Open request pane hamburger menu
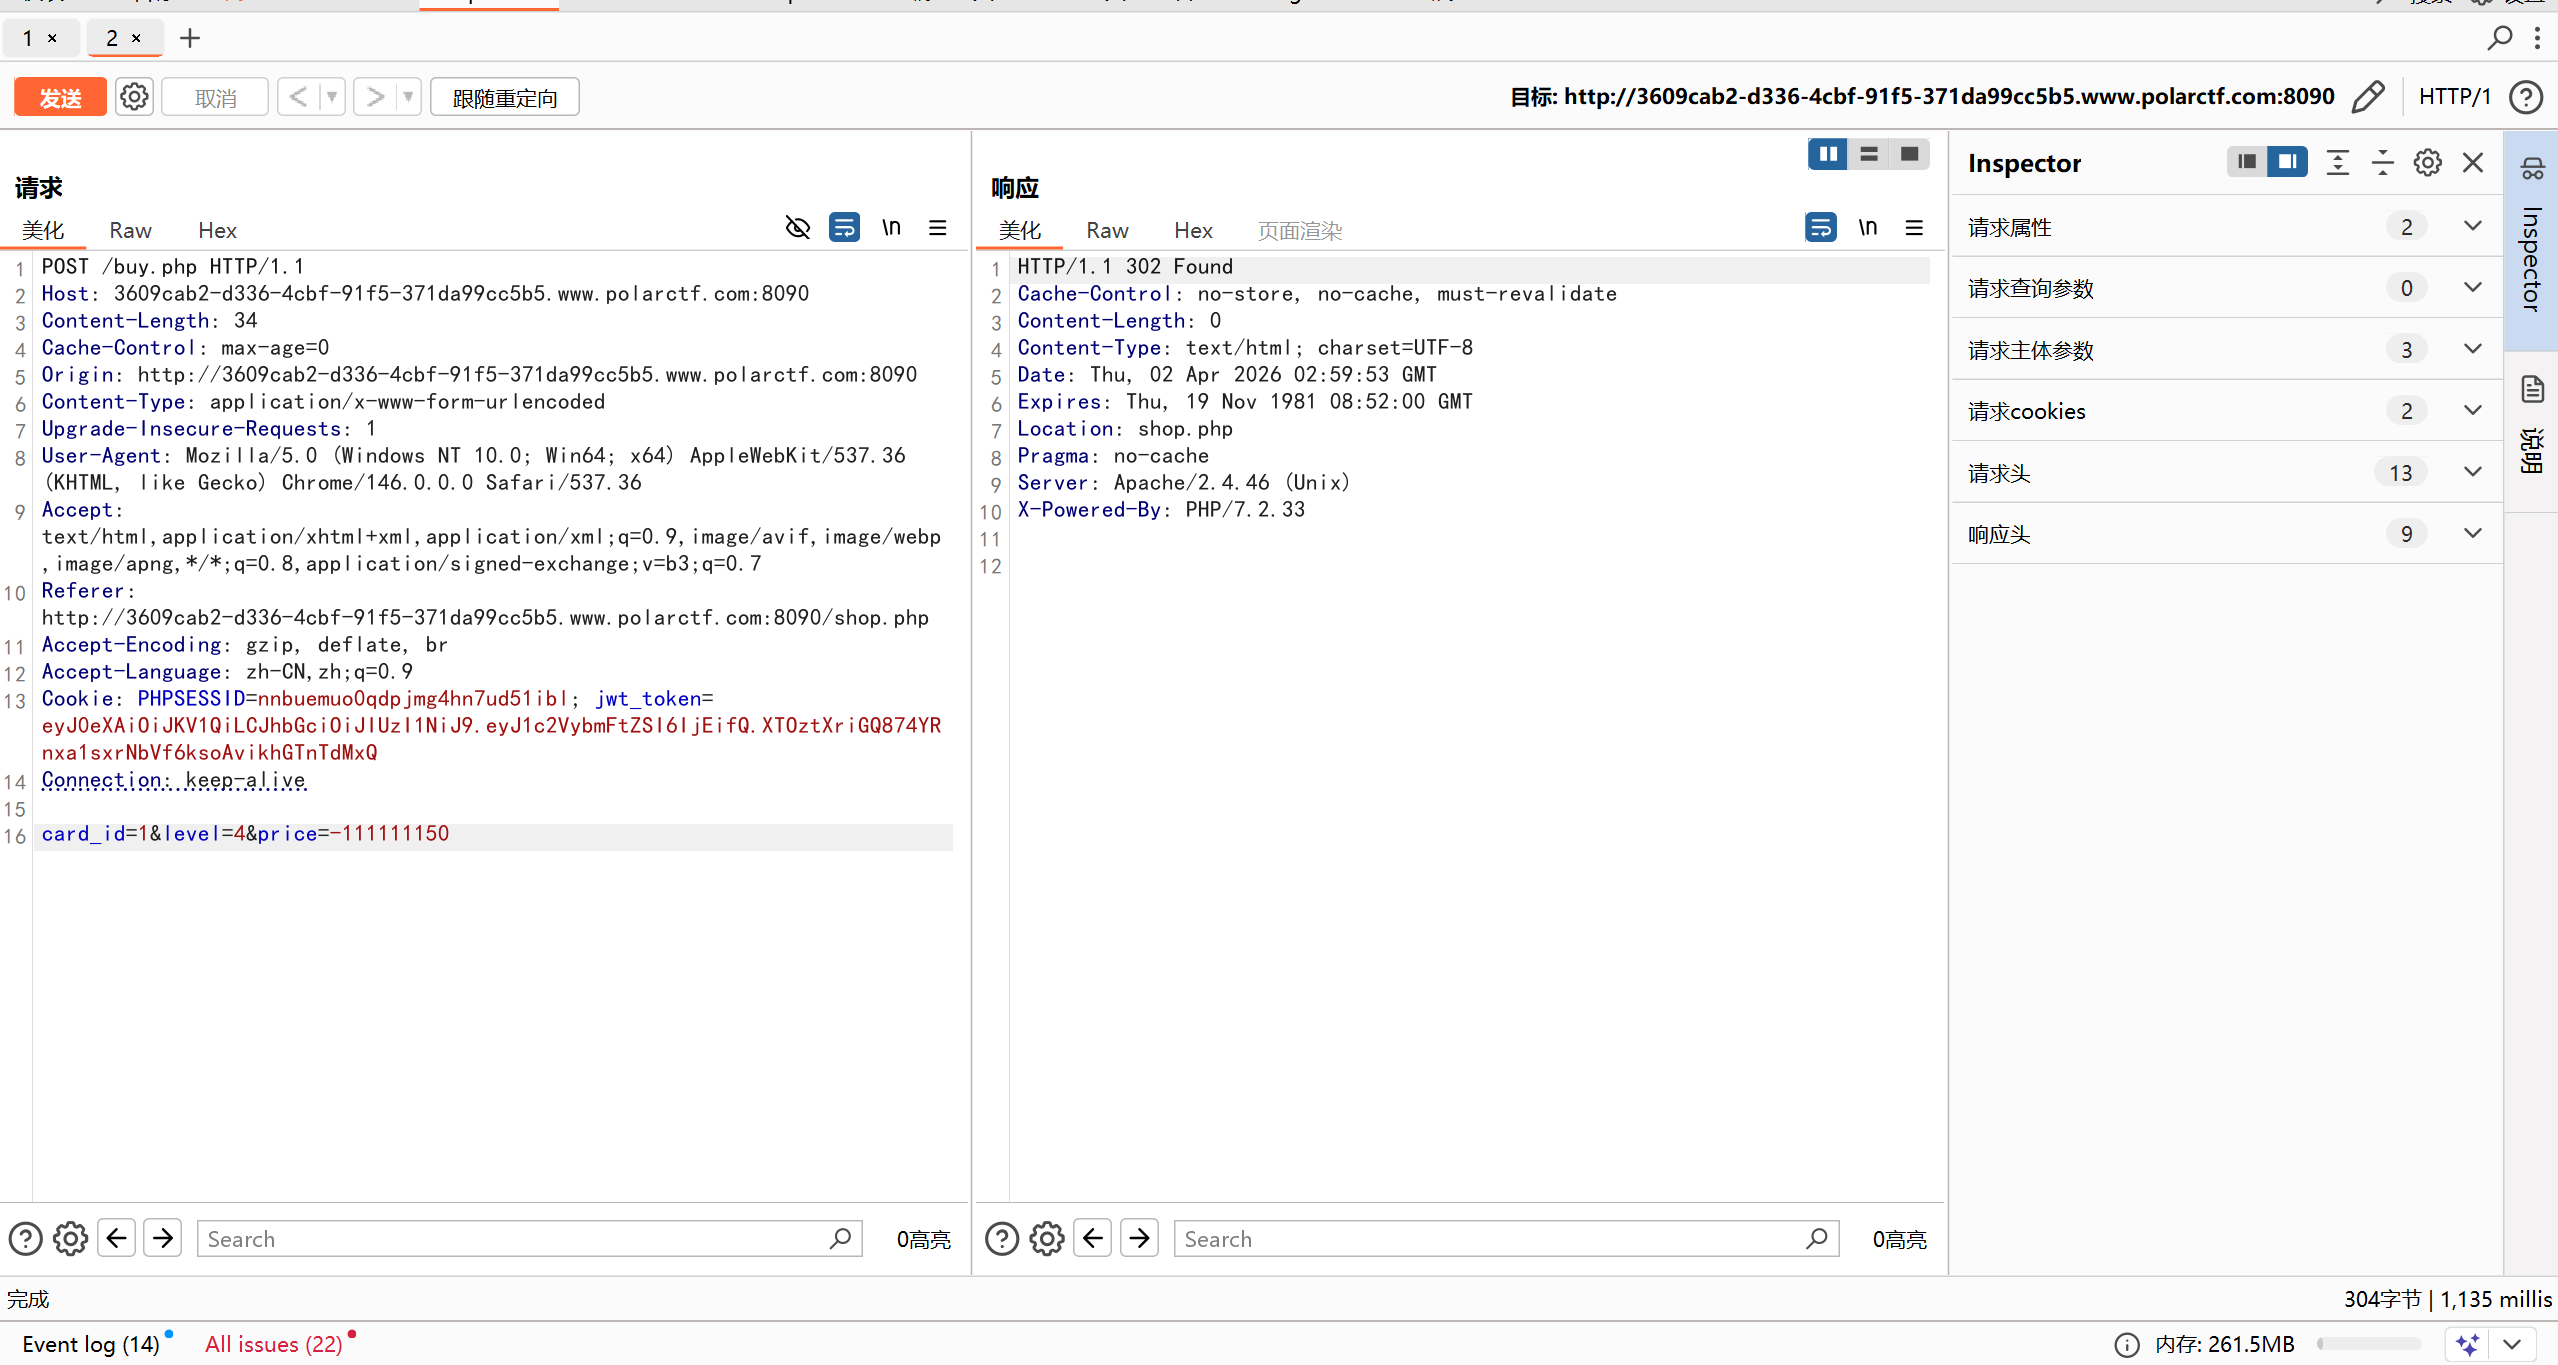This screenshot has width=2558, height=1365. 937,228
